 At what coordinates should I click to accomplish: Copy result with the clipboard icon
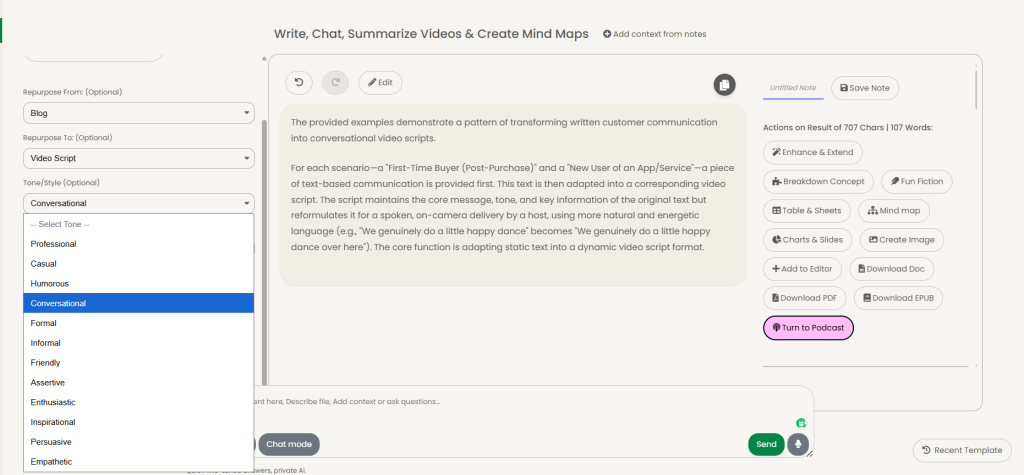click(725, 85)
